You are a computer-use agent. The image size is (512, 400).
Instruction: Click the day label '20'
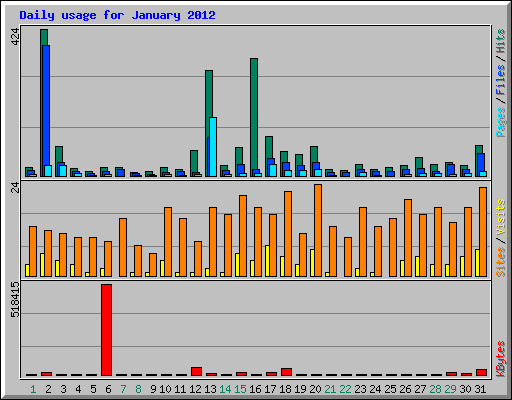[x=315, y=389]
